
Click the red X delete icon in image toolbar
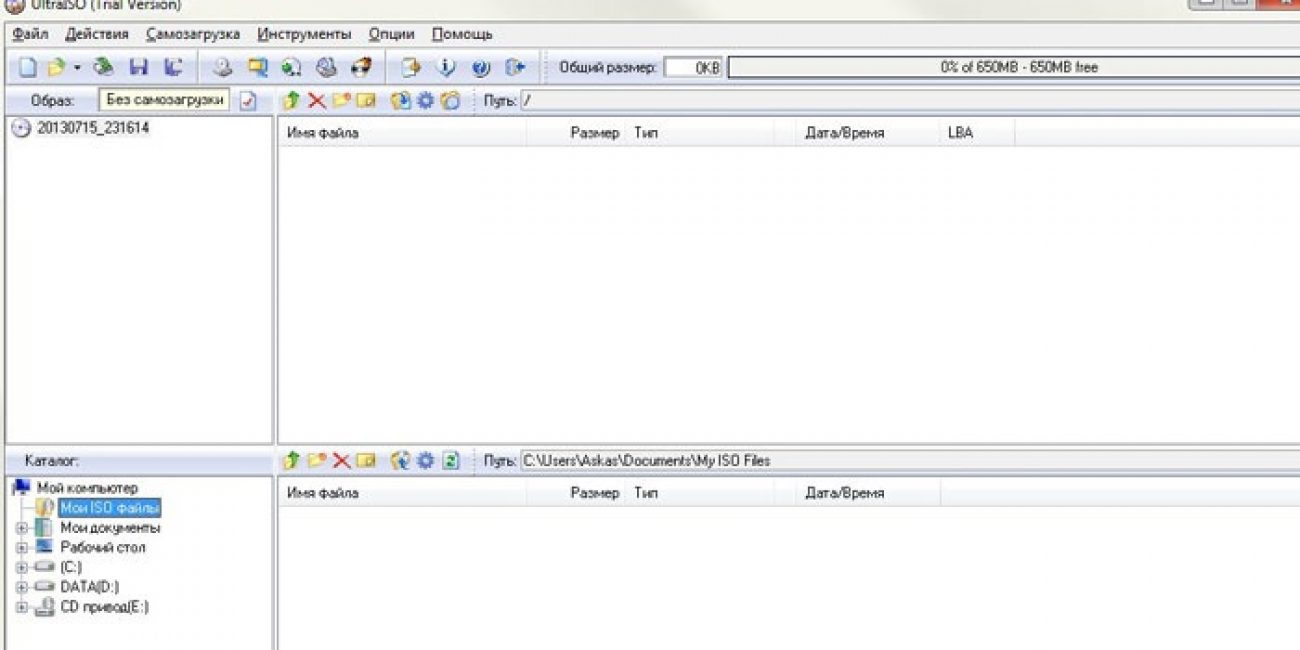317,101
